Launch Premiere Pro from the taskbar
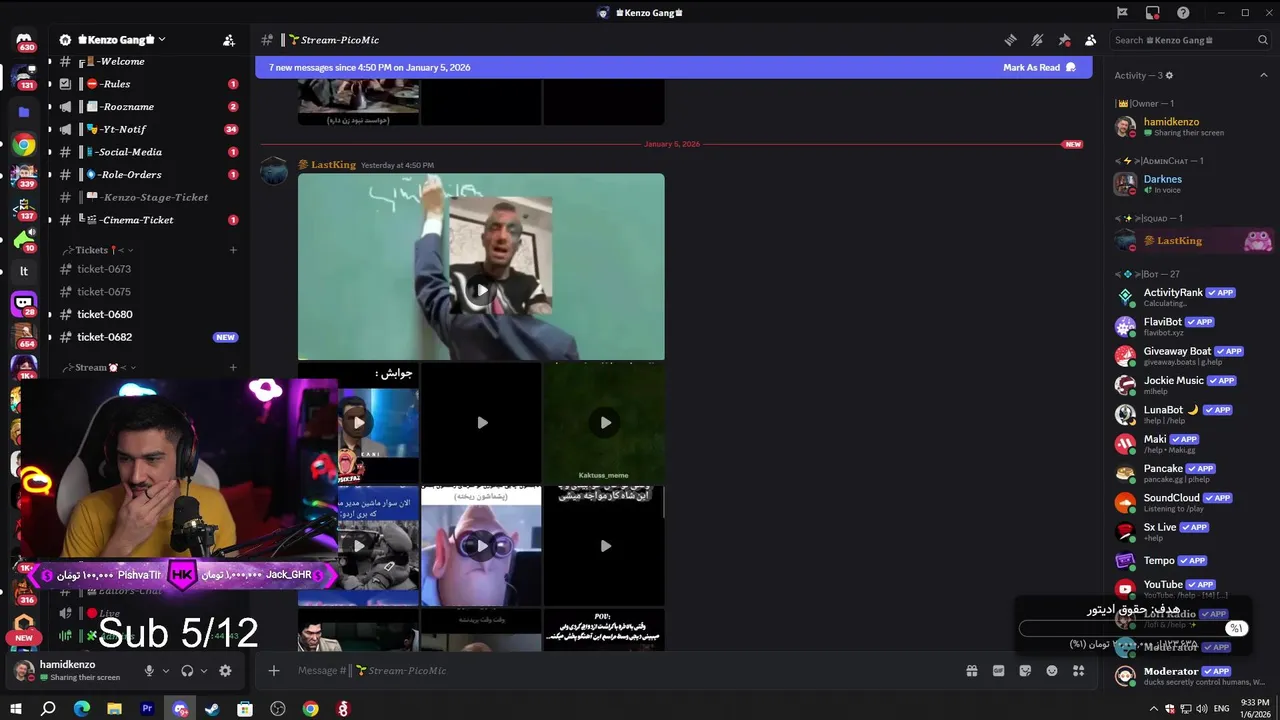Screen dimensions: 1280x720 pyautogui.click(x=147, y=709)
